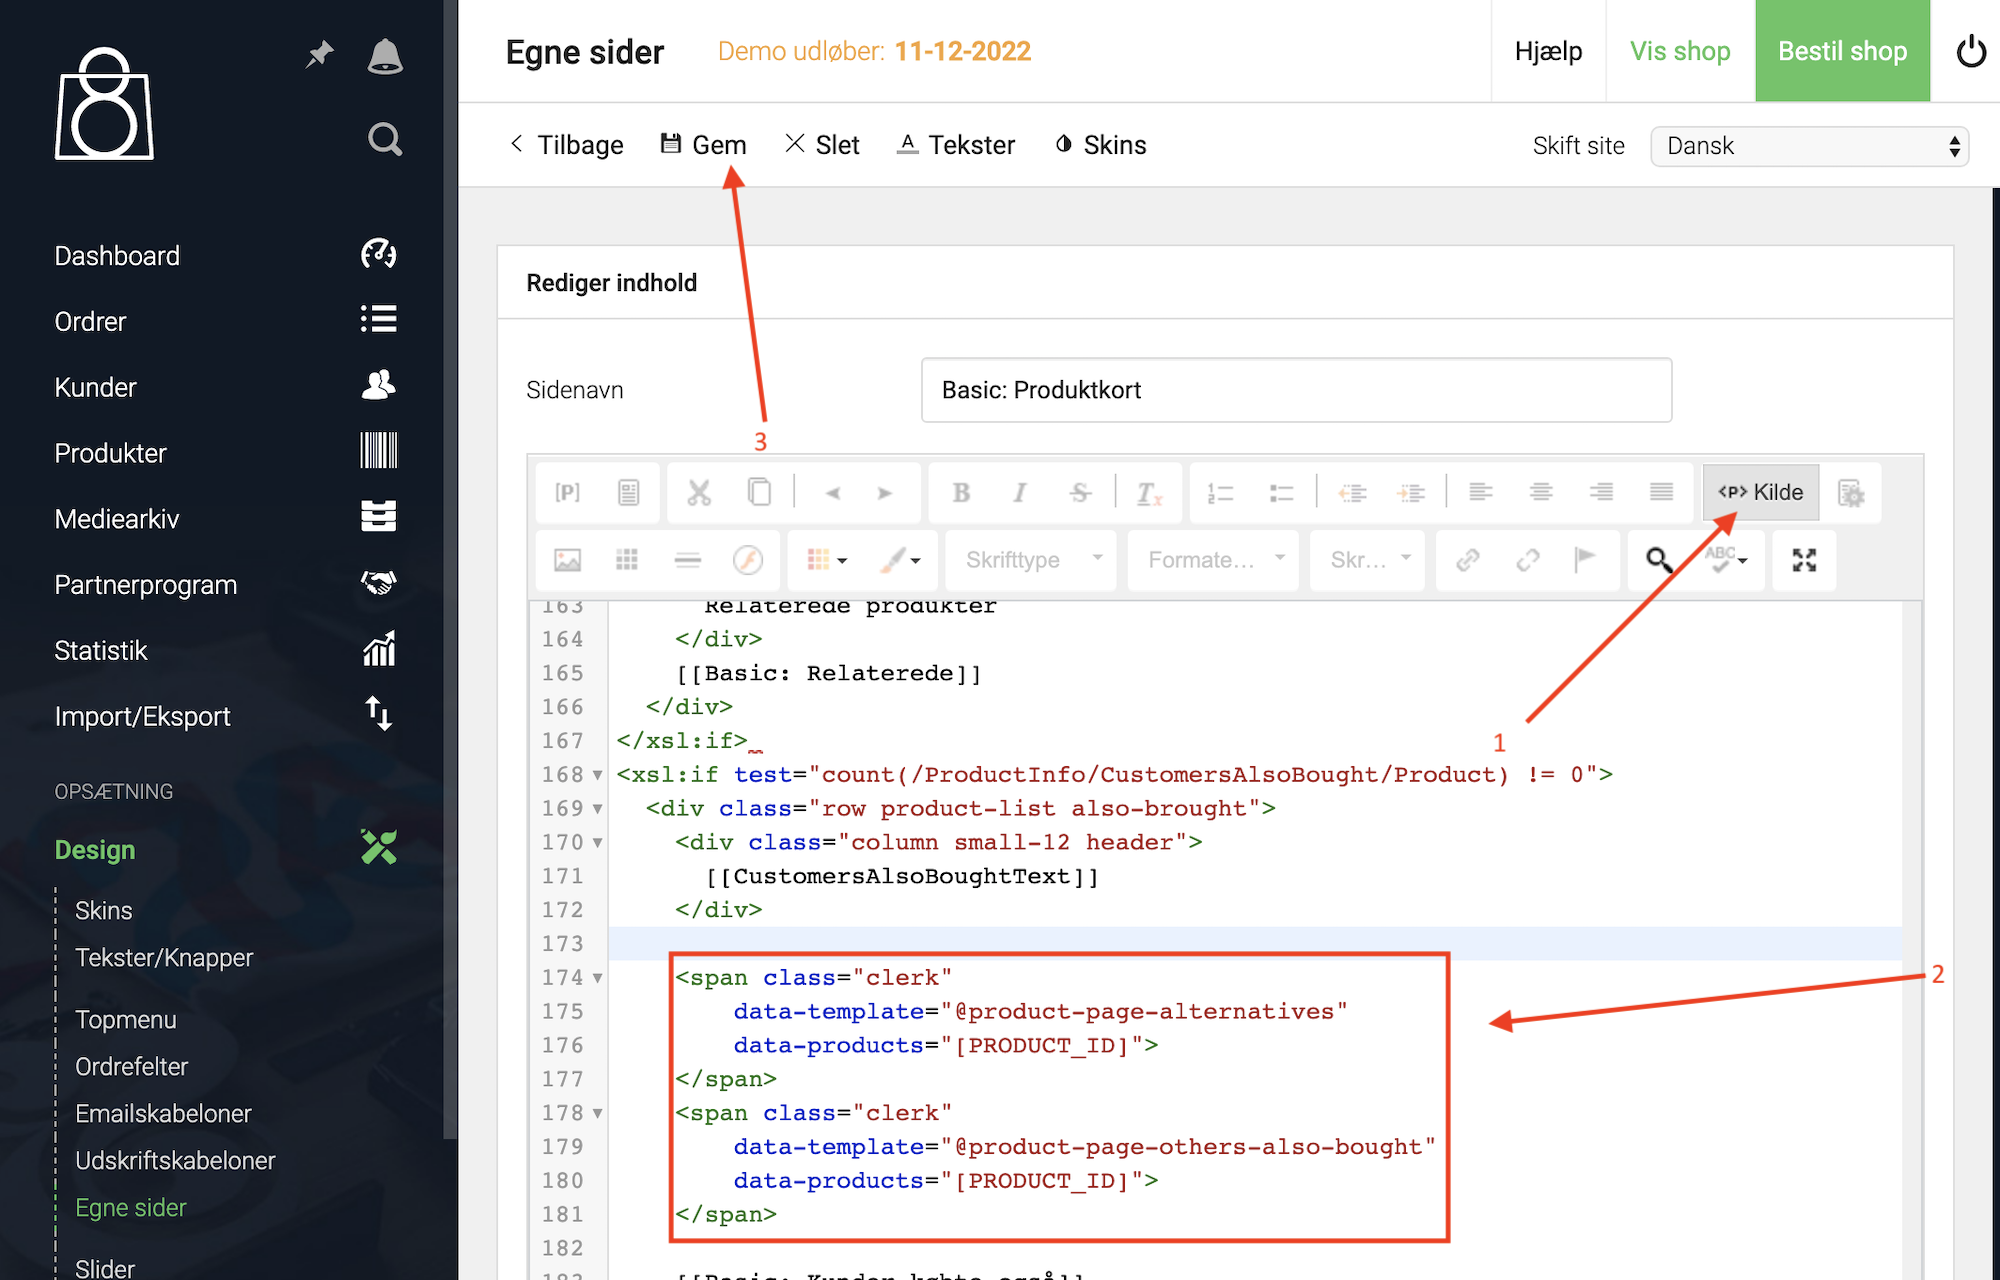Click the notification bell icon
This screenshot has height=1280, width=2000.
[x=385, y=56]
